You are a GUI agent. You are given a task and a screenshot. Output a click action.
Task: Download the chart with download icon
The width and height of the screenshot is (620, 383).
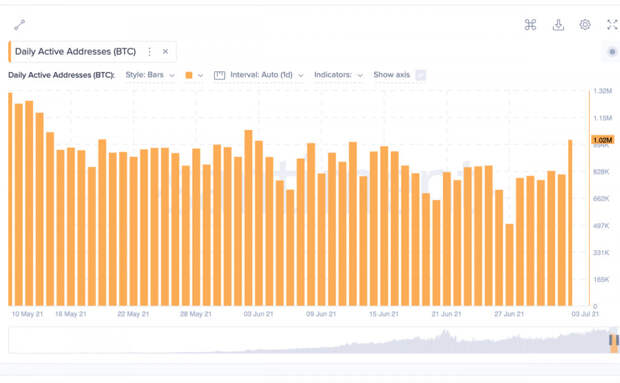558,25
